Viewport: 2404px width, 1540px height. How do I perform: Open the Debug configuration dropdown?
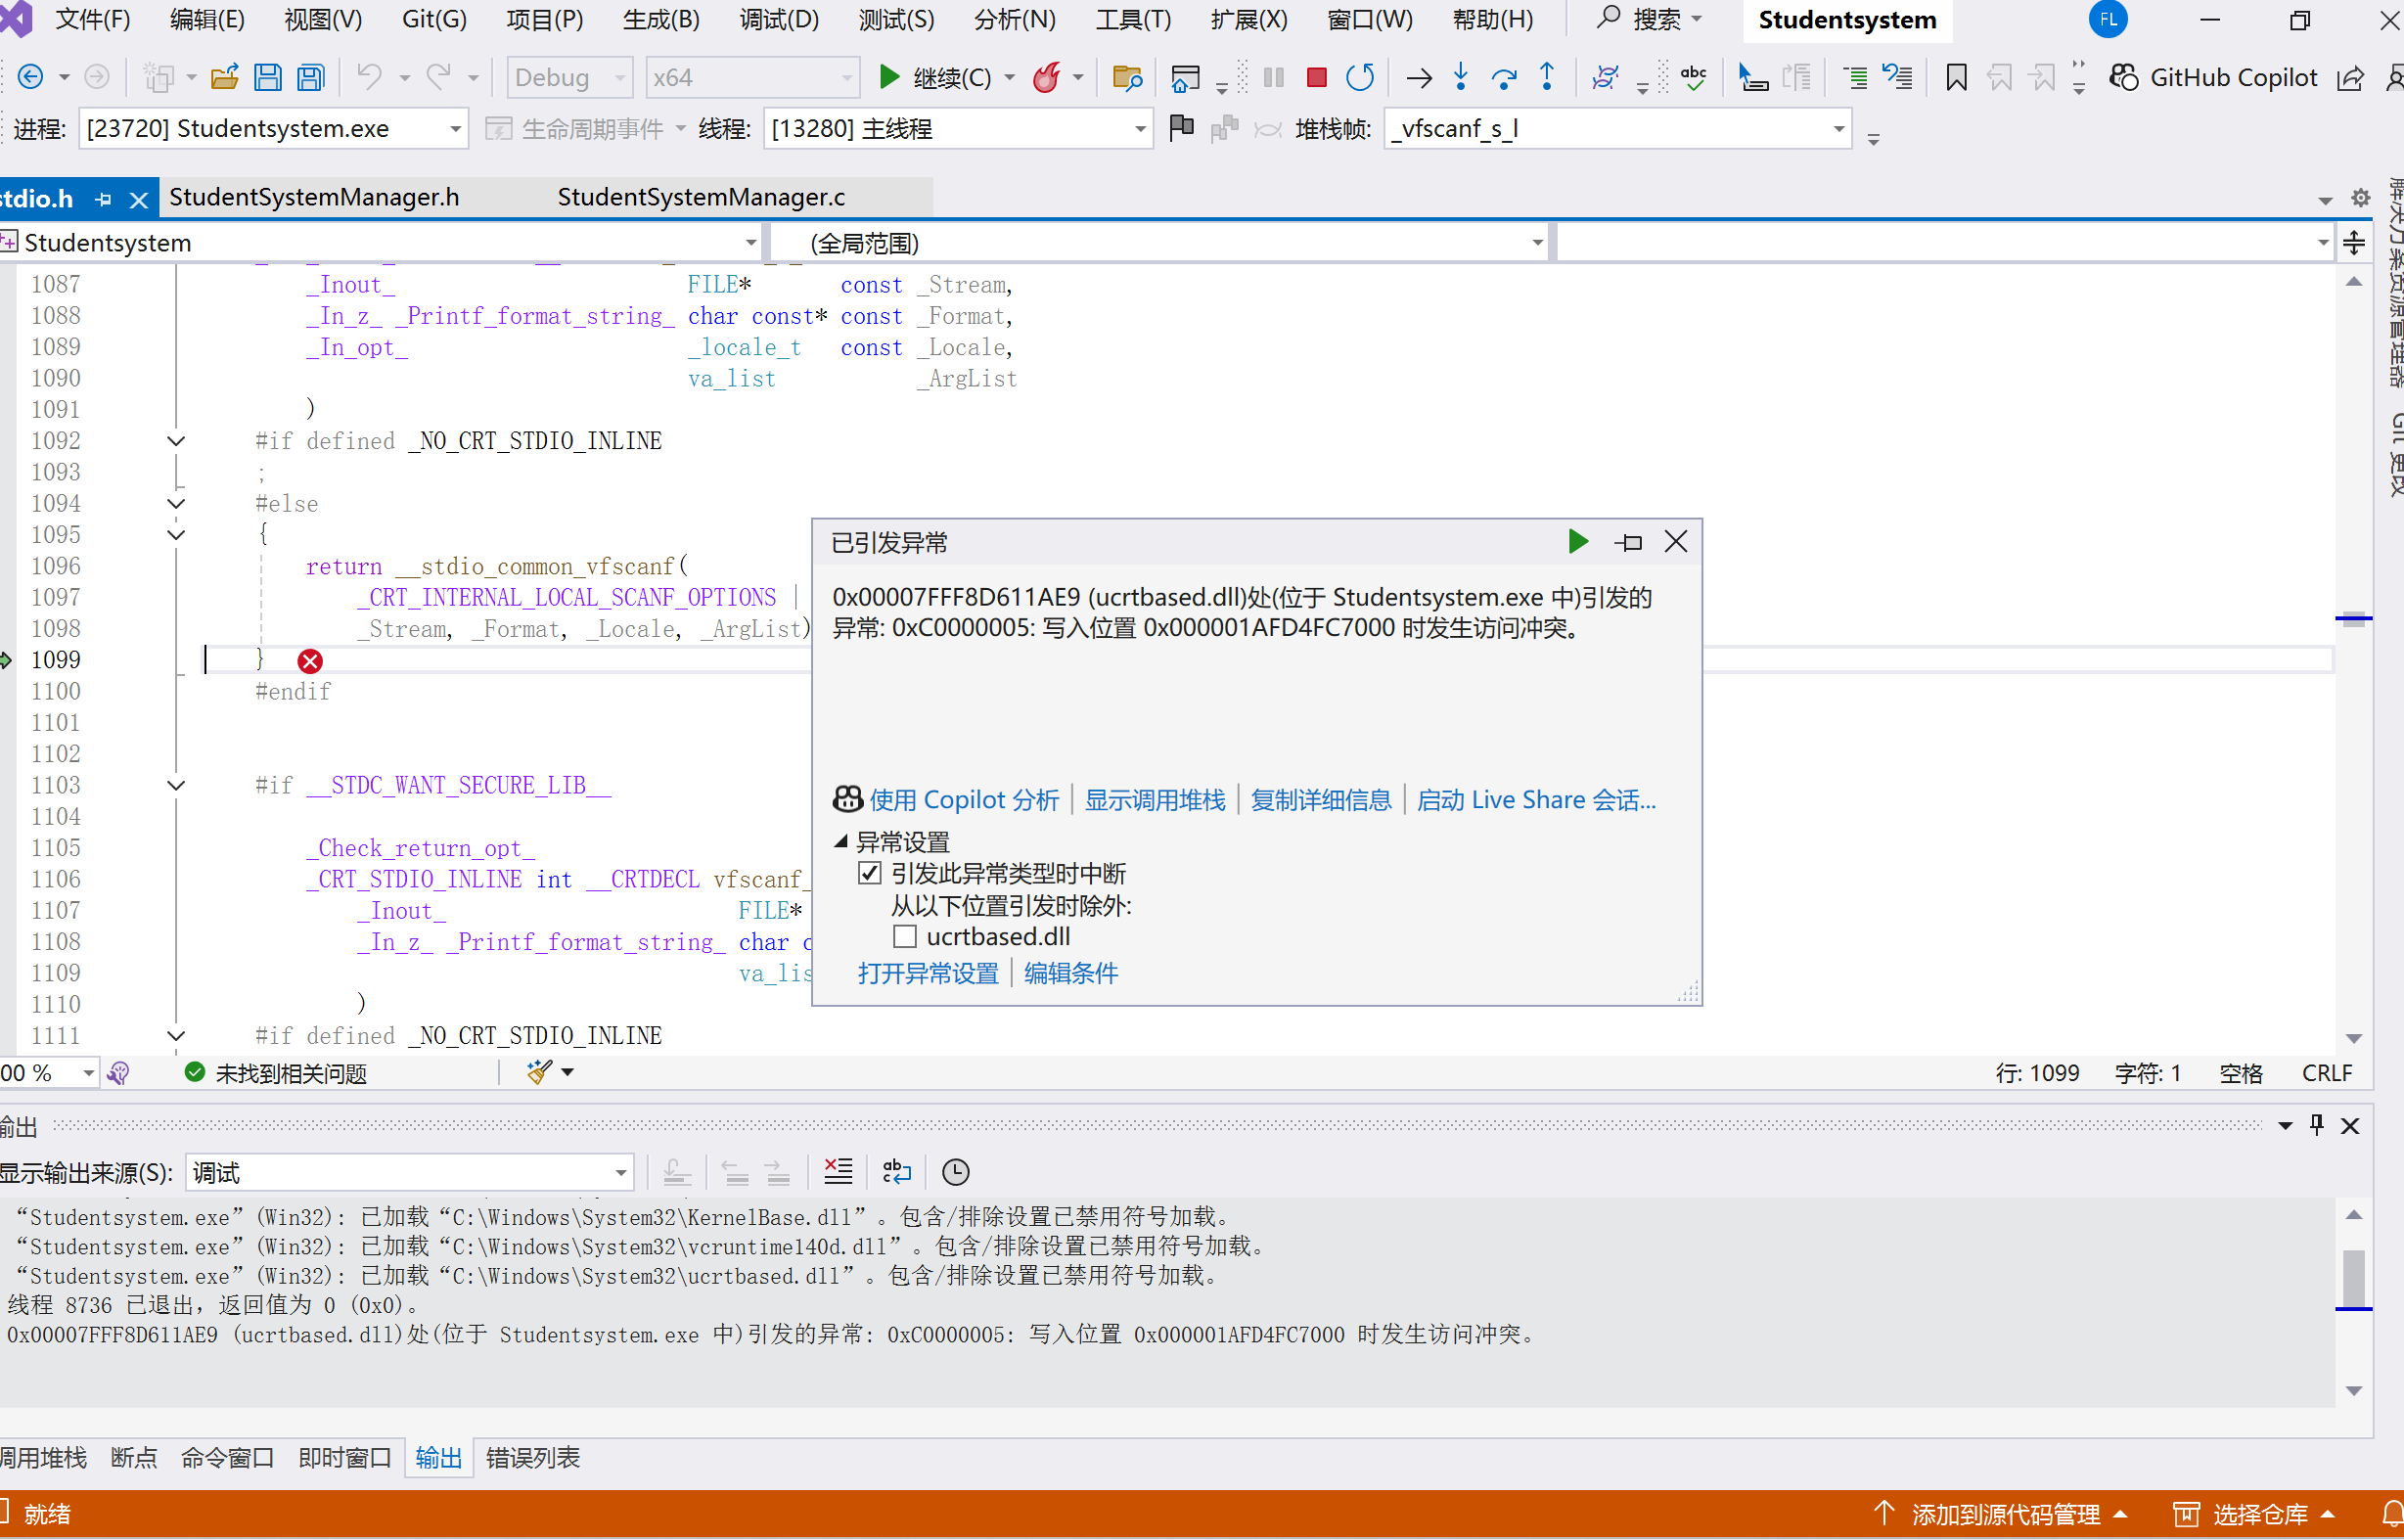569,77
